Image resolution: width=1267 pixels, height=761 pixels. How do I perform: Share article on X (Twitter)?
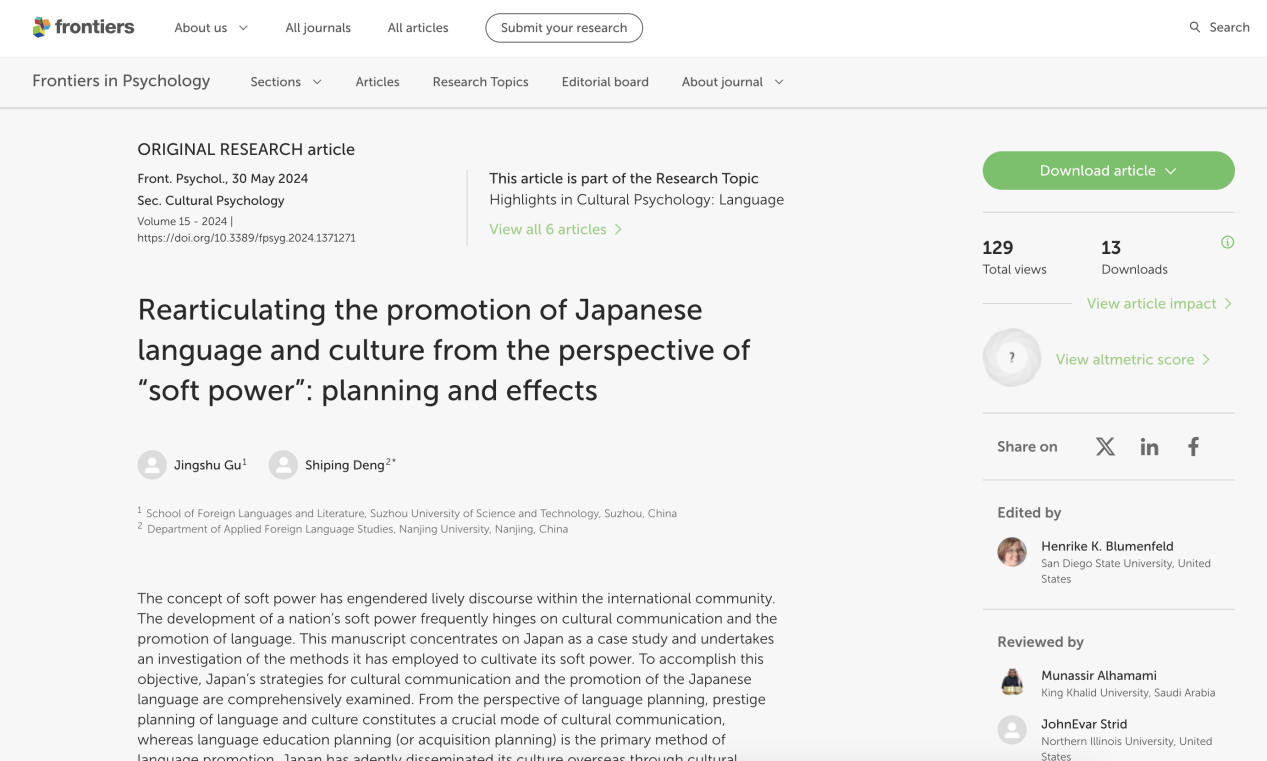1105,447
